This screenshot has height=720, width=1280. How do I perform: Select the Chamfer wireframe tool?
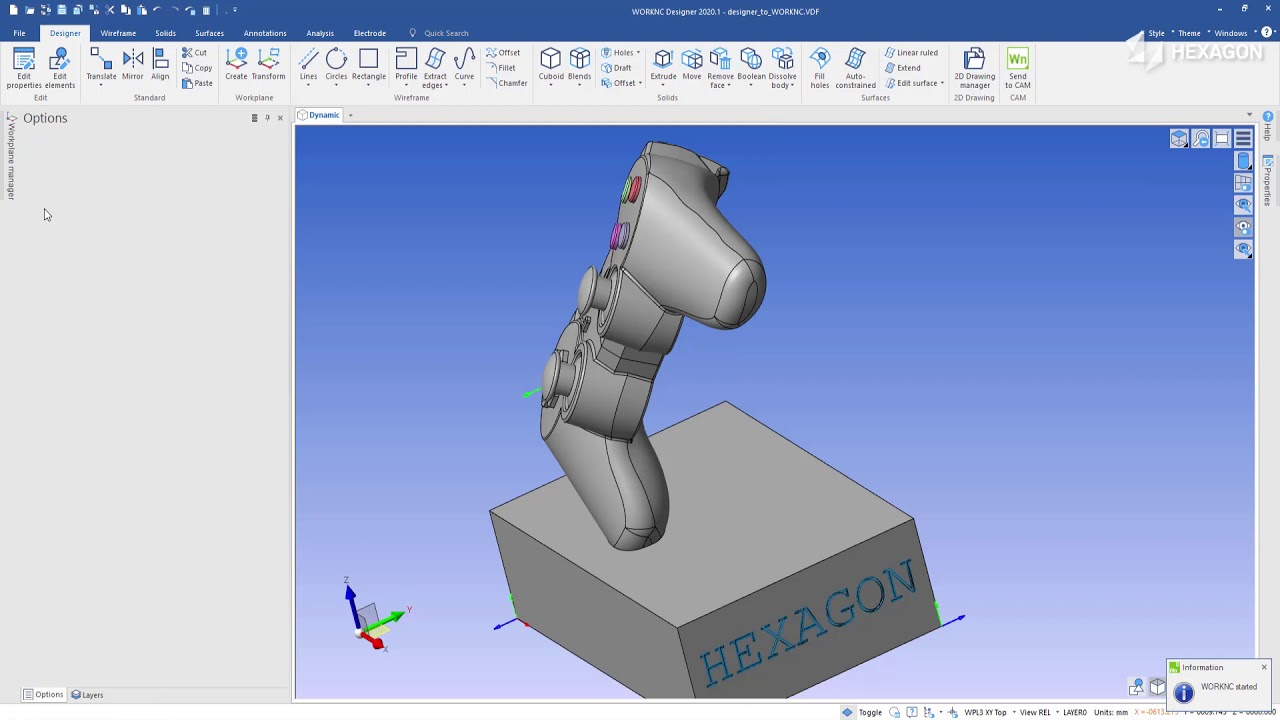tap(507, 83)
